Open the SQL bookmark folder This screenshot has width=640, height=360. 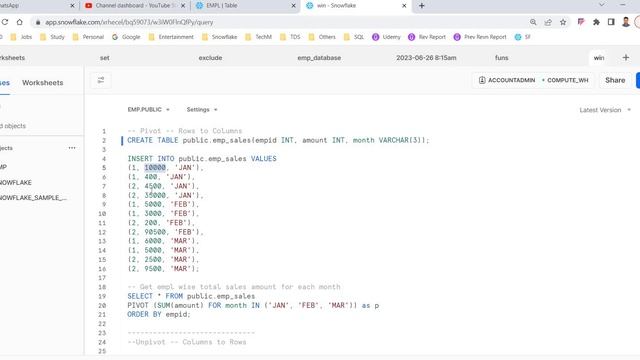tap(354, 37)
